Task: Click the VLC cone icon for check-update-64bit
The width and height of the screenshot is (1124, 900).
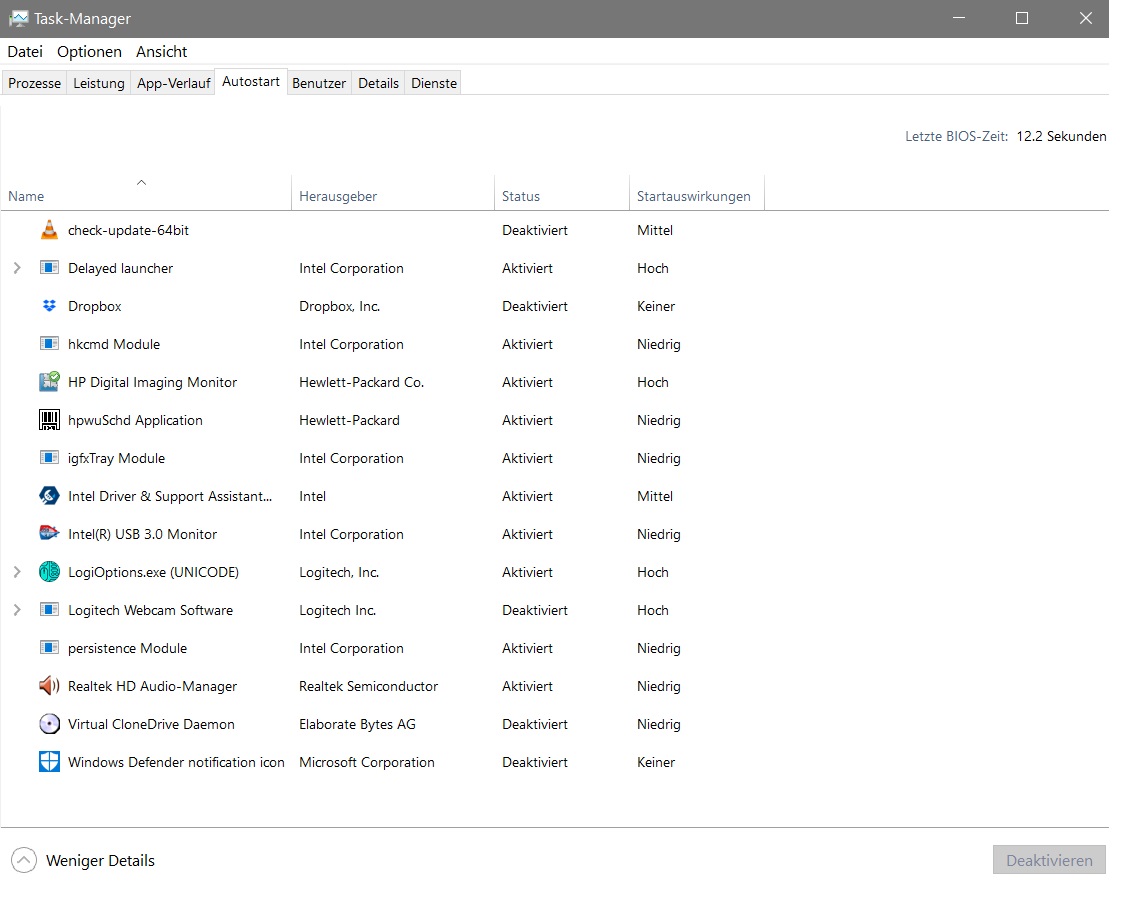Action: click(x=49, y=230)
